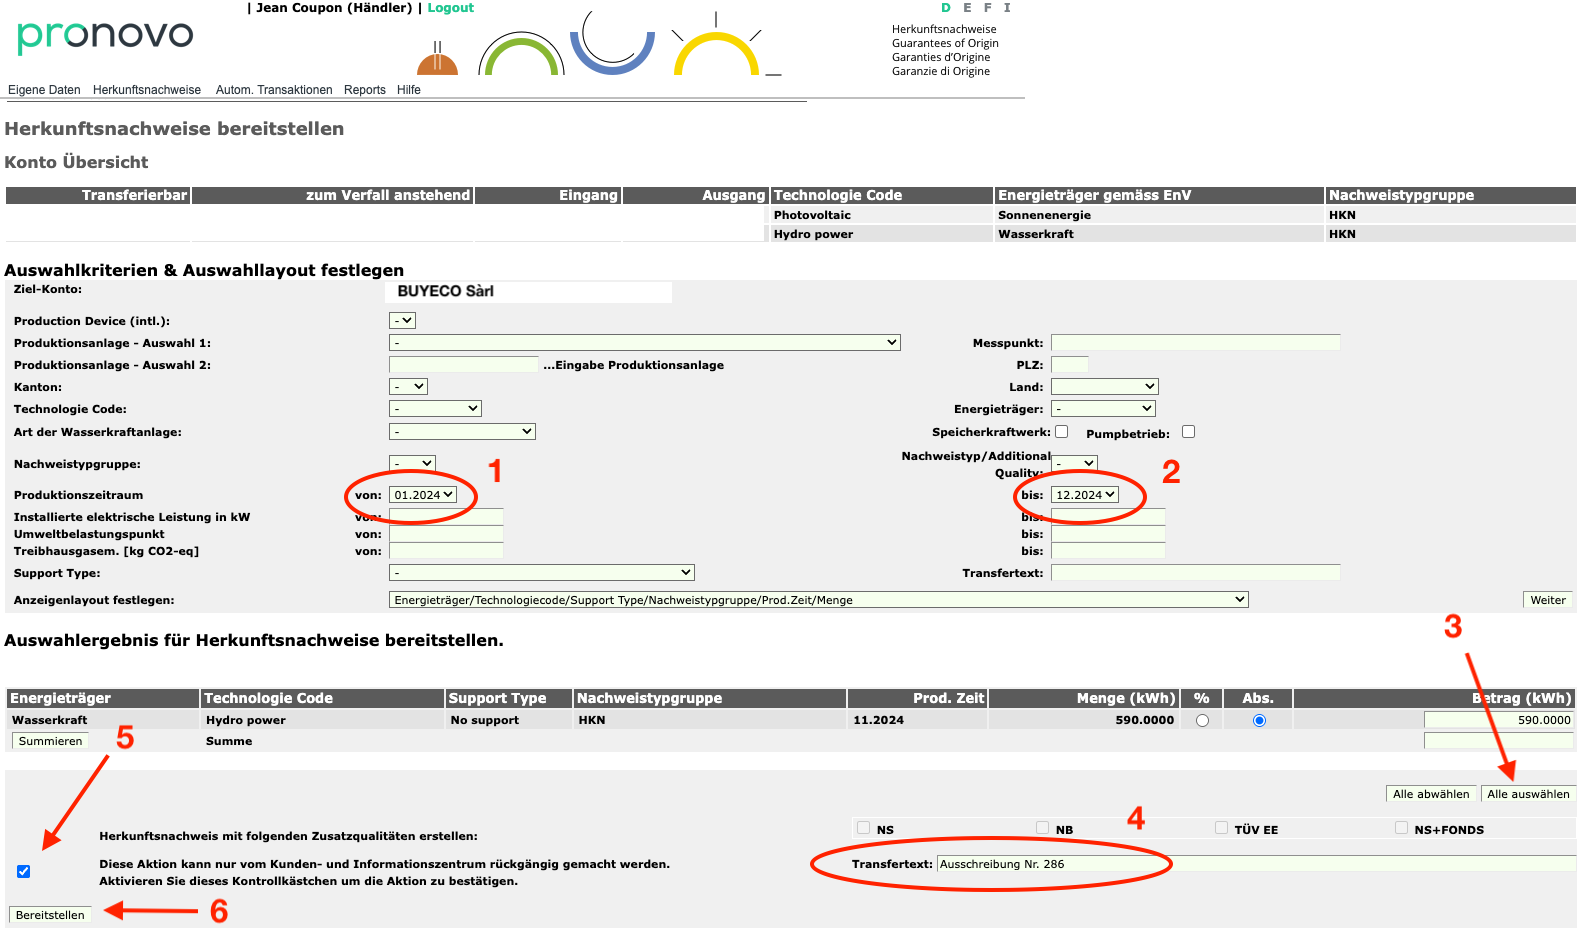Open the Produktionszeitraum von dropdown
Image resolution: width=1578 pixels, height=928 pixels.
click(423, 495)
